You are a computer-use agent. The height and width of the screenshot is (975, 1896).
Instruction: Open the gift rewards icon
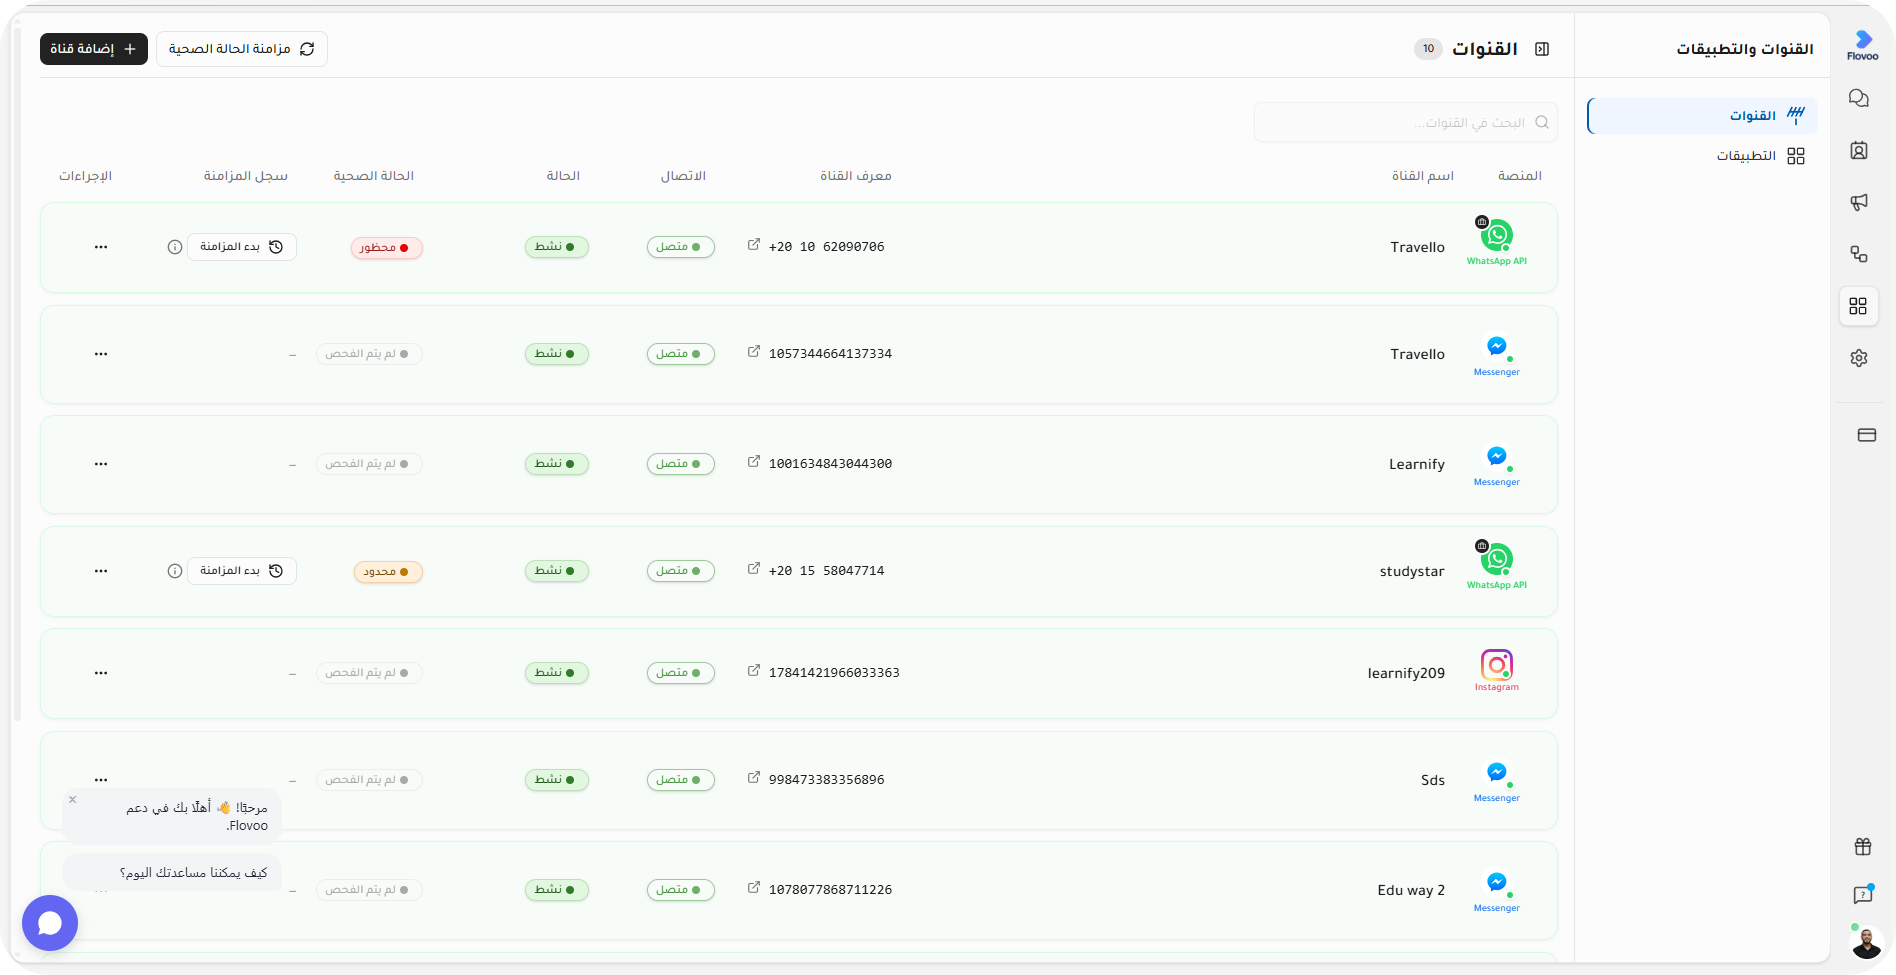point(1863,847)
